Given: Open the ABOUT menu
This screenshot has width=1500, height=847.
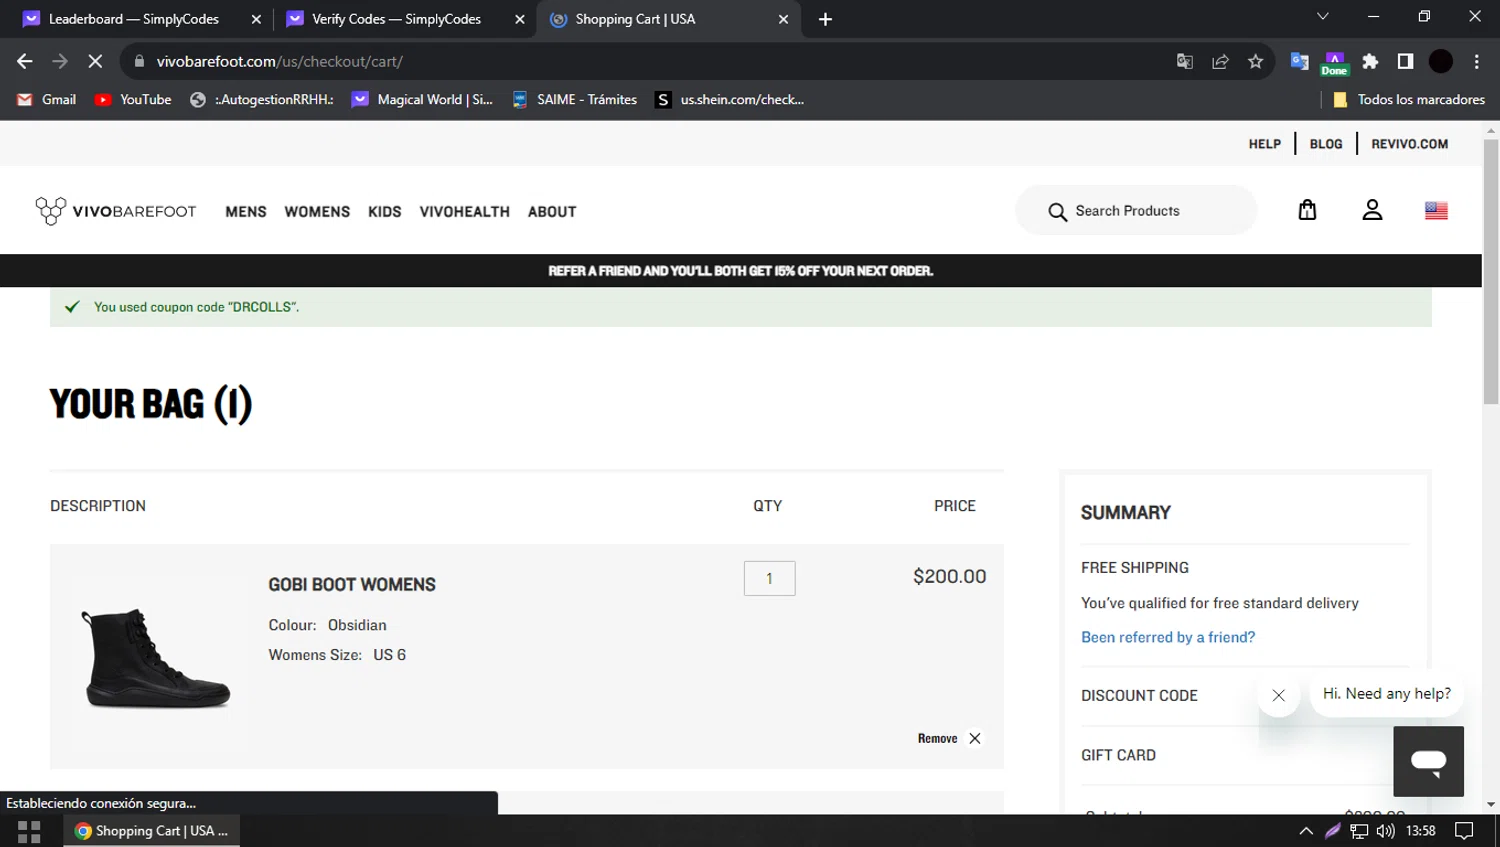Looking at the screenshot, I should [552, 212].
